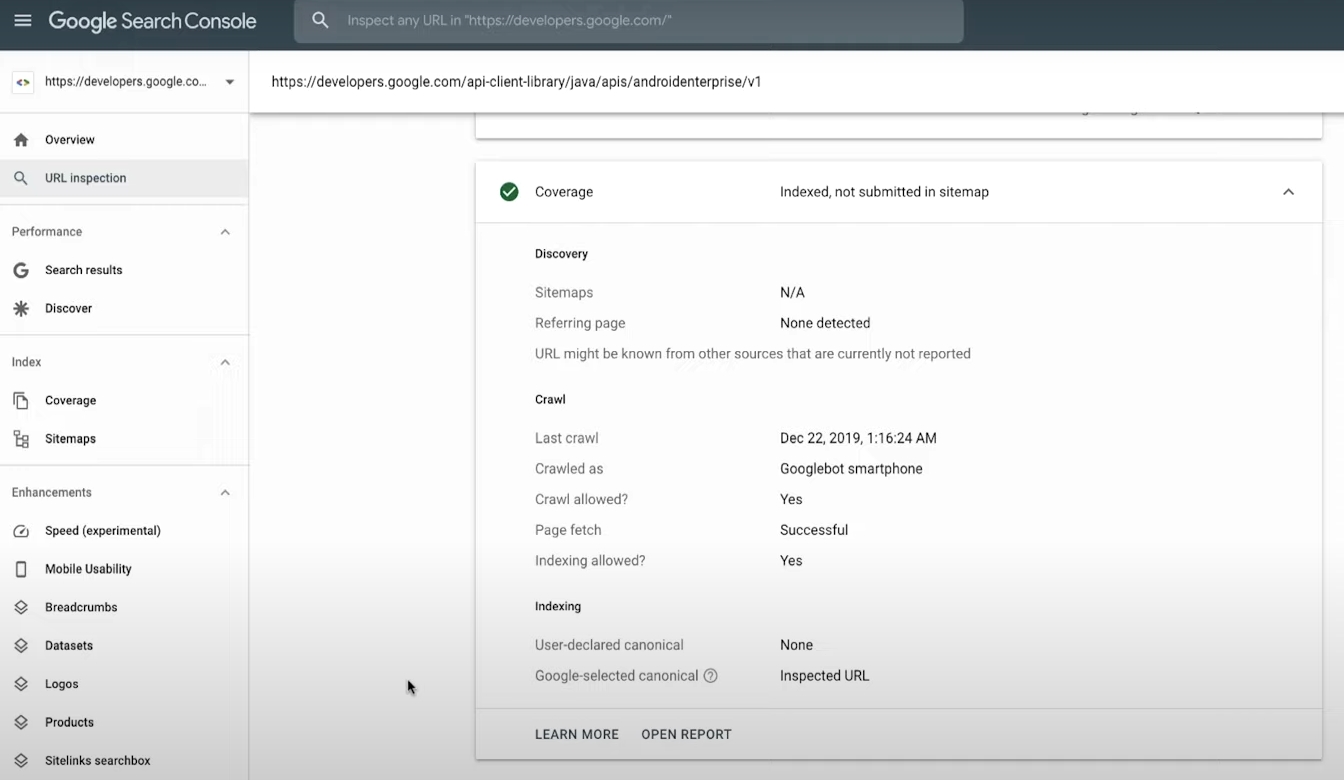This screenshot has width=1344, height=780.
Task: Click the 'Yes' value for Indexing allowed
Action: click(791, 561)
